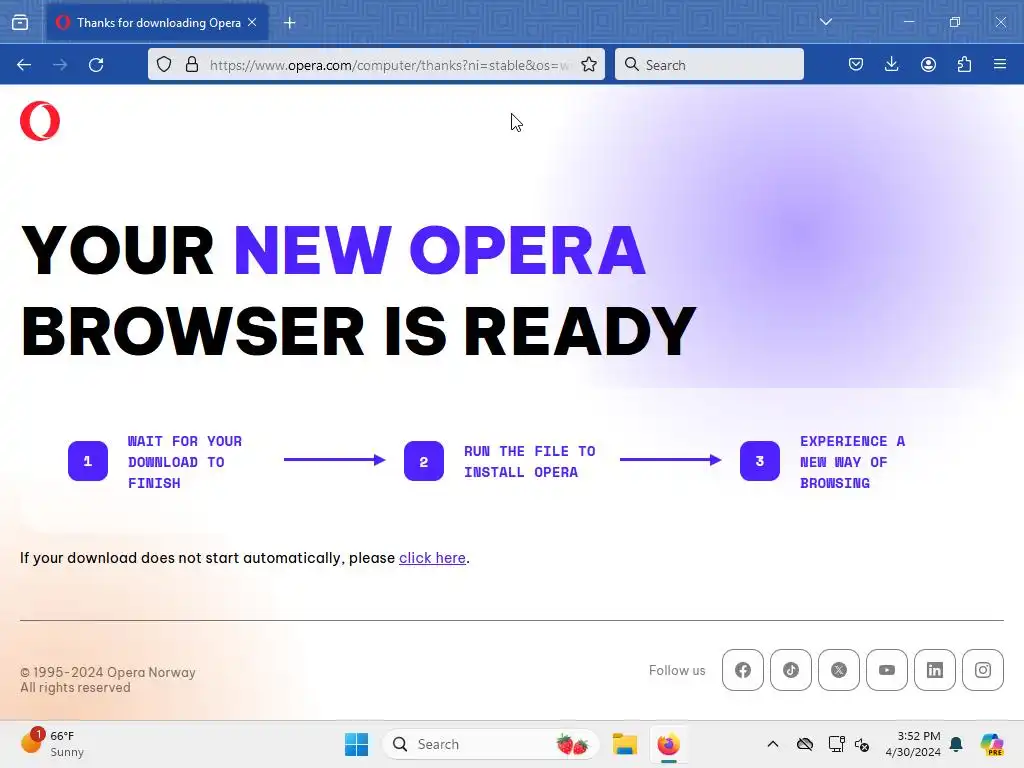Open the notification bell
The image size is (1024, 768).
coord(956,744)
